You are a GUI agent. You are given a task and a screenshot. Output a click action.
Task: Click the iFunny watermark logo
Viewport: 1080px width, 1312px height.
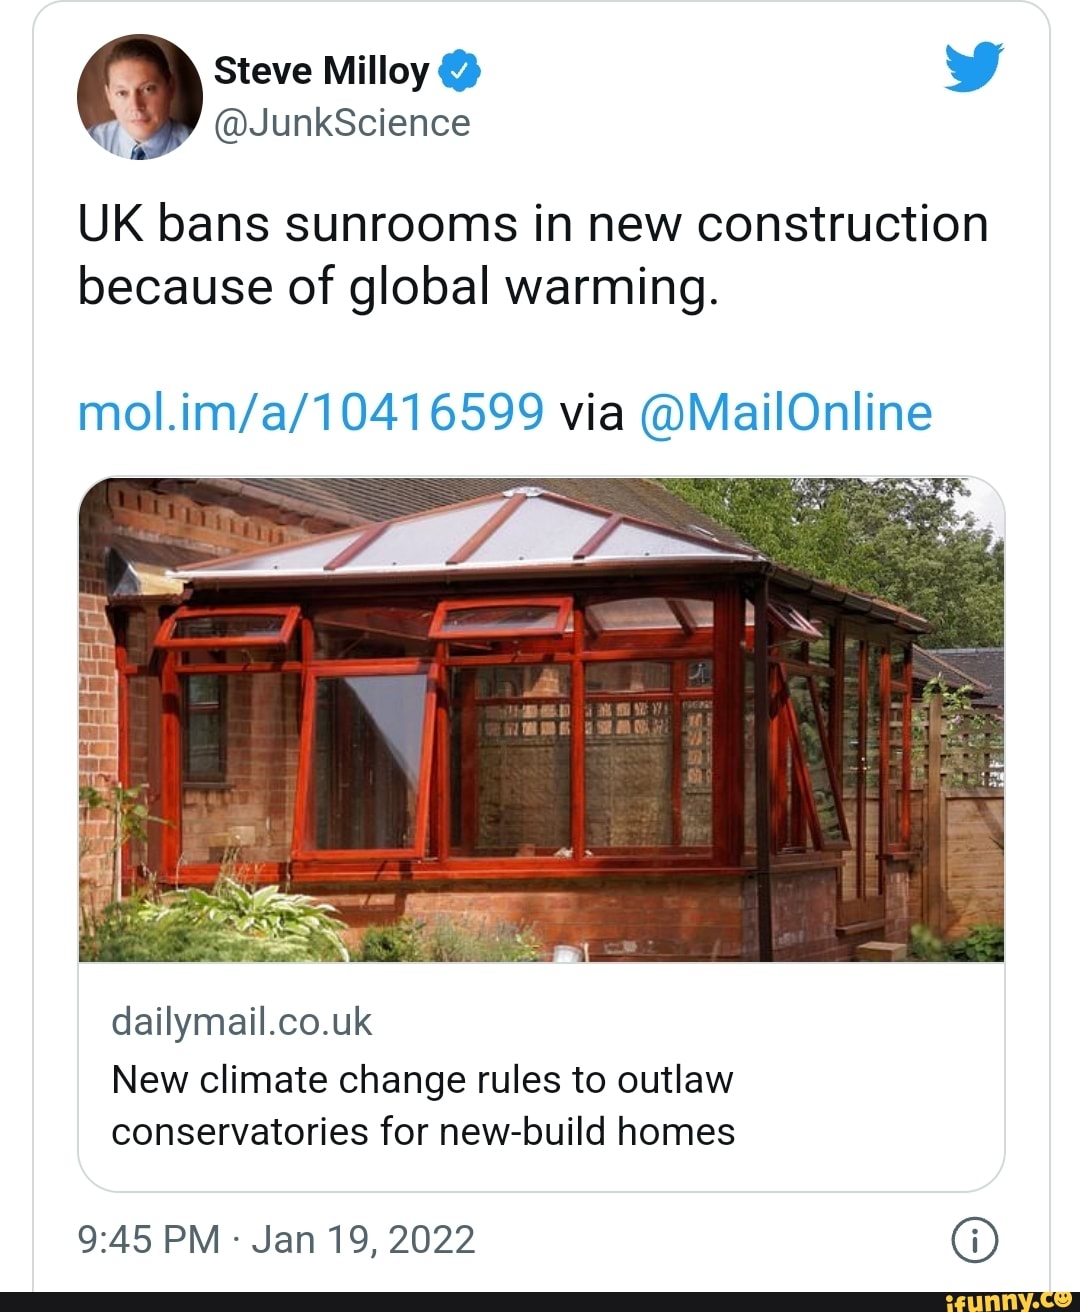tap(1009, 1300)
